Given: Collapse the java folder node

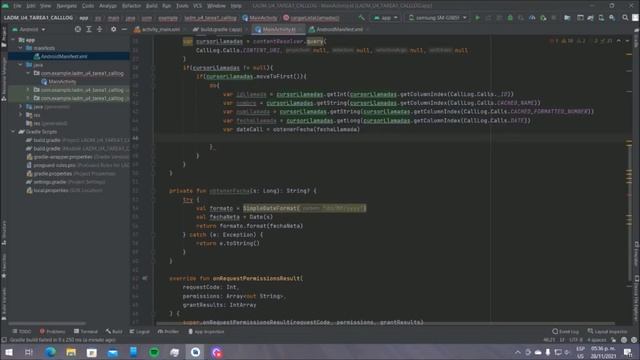Looking at the screenshot, I should [20, 64].
